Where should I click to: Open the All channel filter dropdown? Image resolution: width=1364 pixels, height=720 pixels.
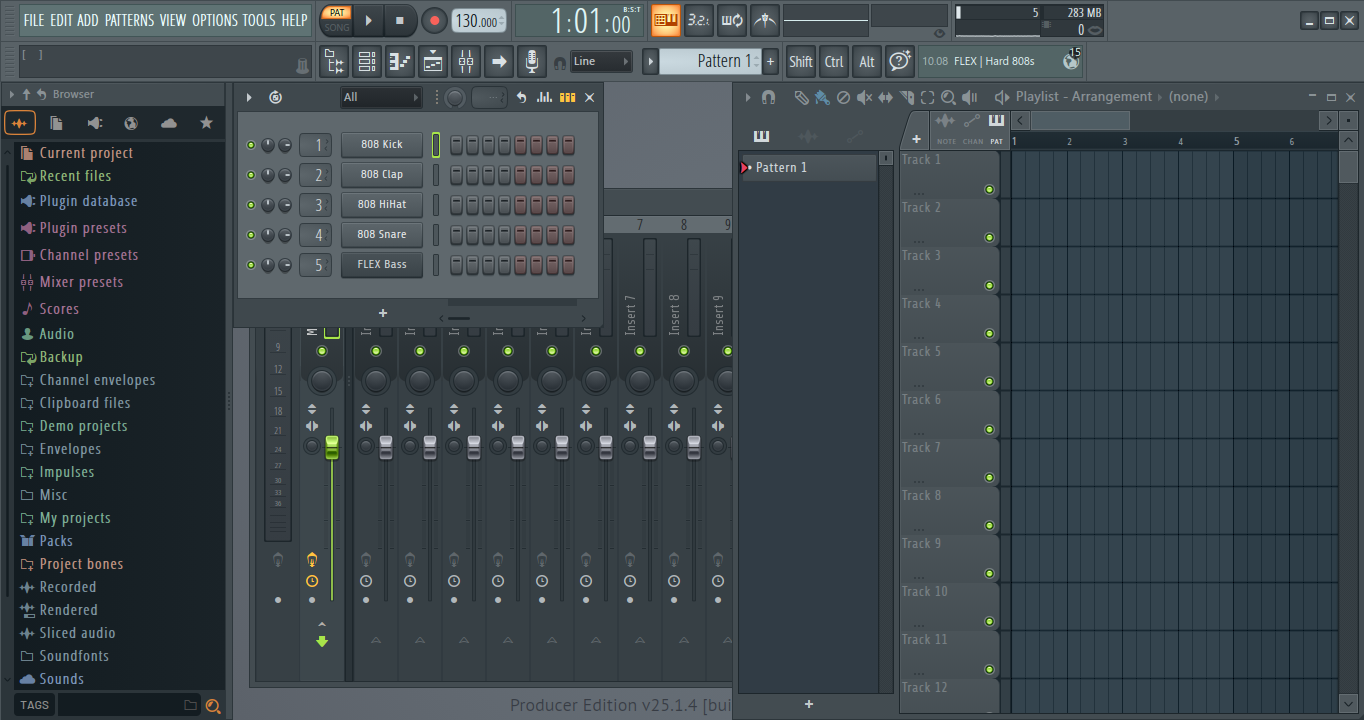381,97
